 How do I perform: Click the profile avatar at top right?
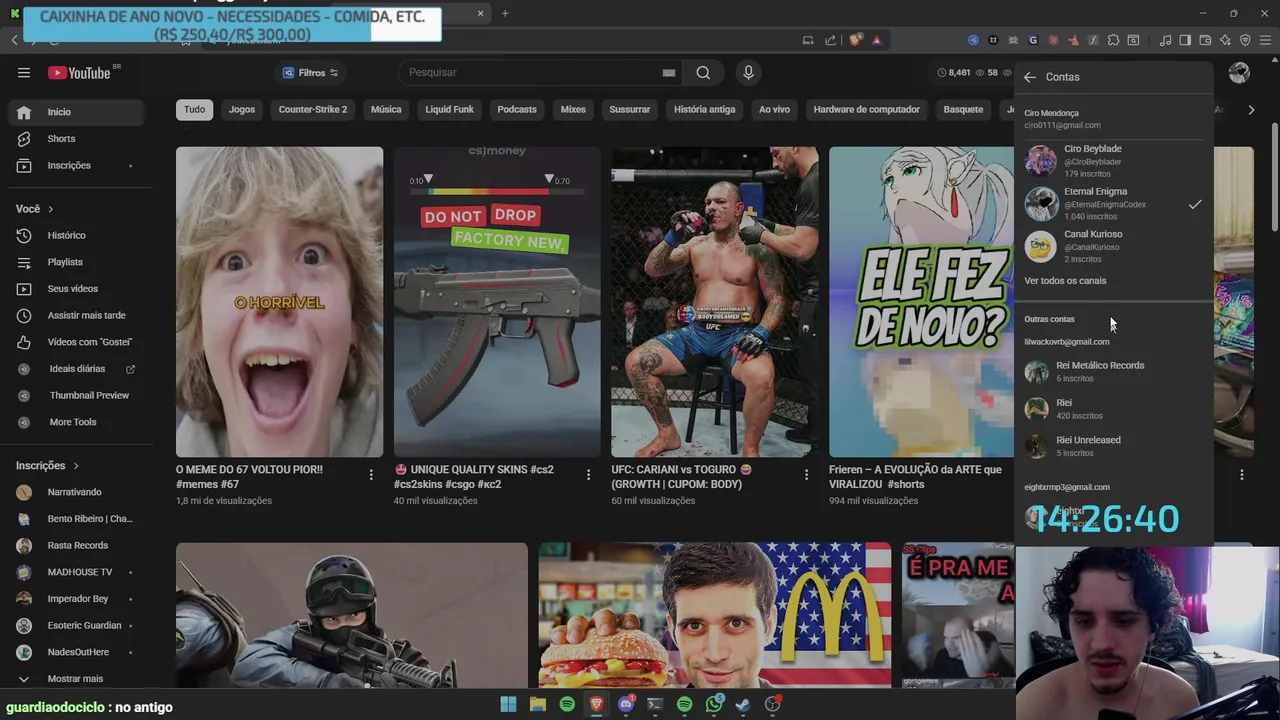[1239, 72]
